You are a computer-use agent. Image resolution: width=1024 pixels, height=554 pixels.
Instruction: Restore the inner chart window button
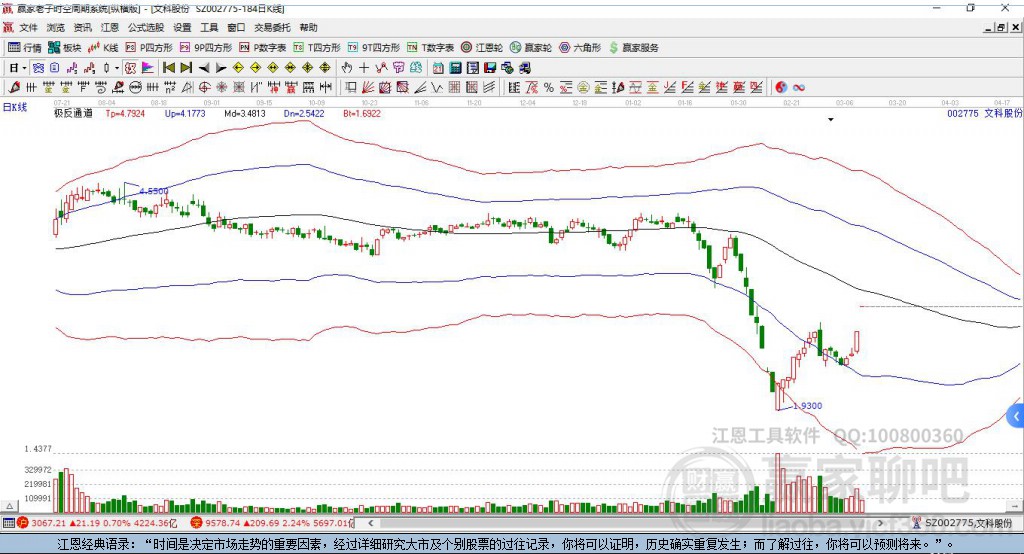tap(1000, 27)
